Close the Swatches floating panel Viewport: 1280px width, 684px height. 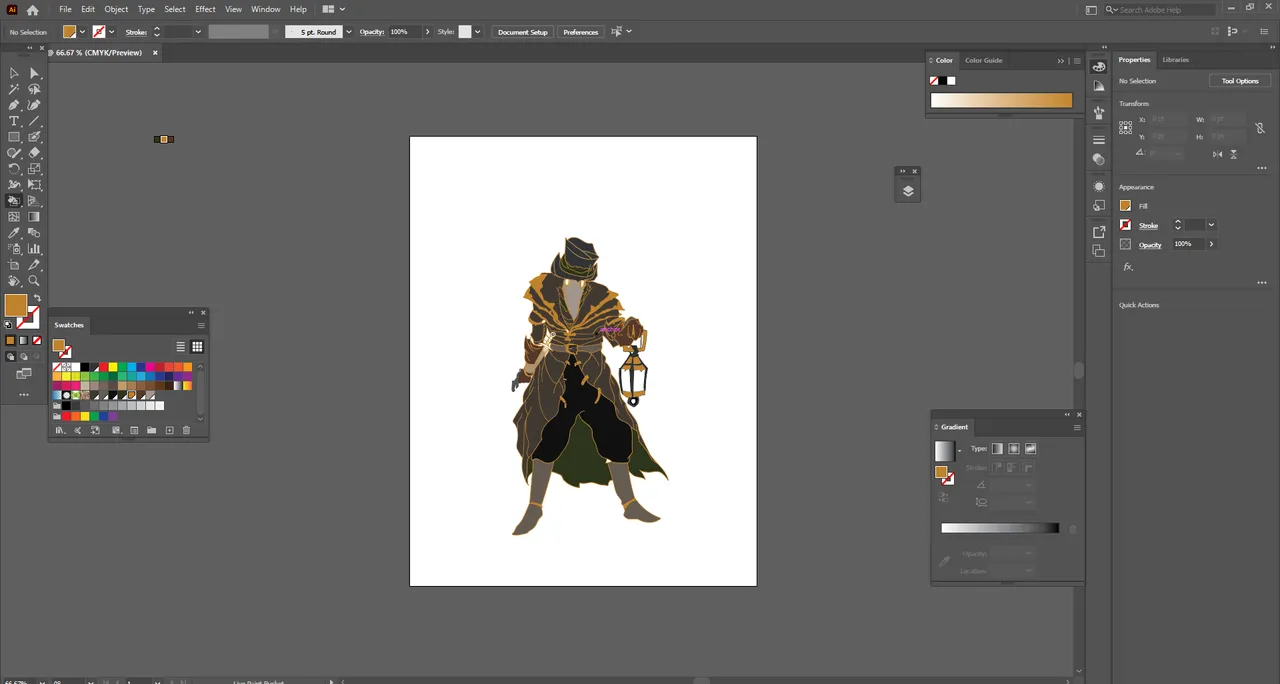pos(203,313)
